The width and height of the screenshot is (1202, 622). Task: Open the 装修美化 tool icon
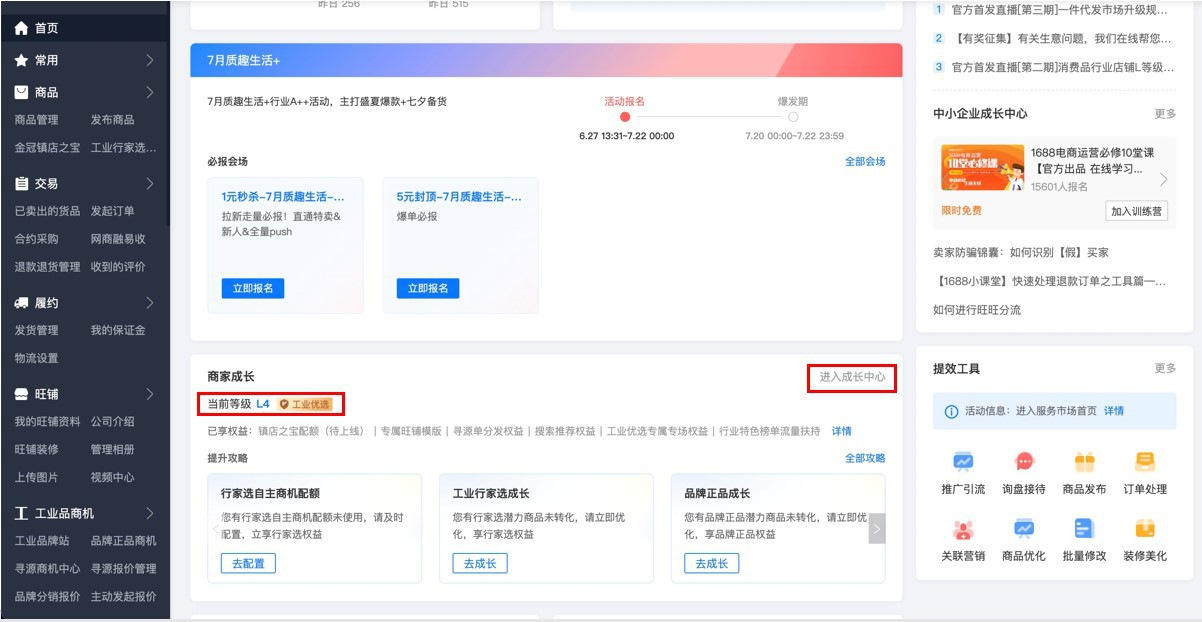[x=1145, y=529]
